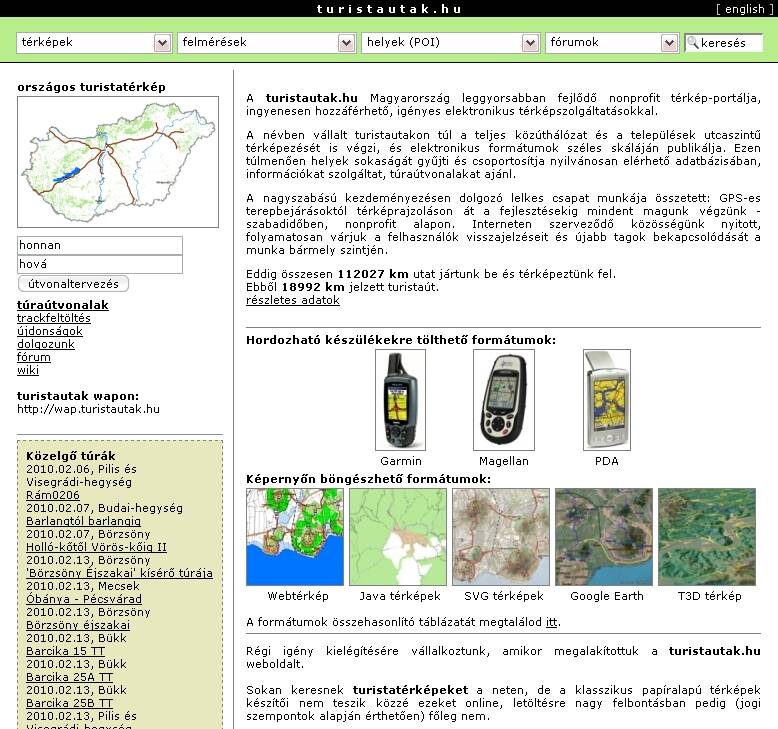Click the országos turistatérkép Hungary map
The image size is (778, 729).
tap(118, 161)
